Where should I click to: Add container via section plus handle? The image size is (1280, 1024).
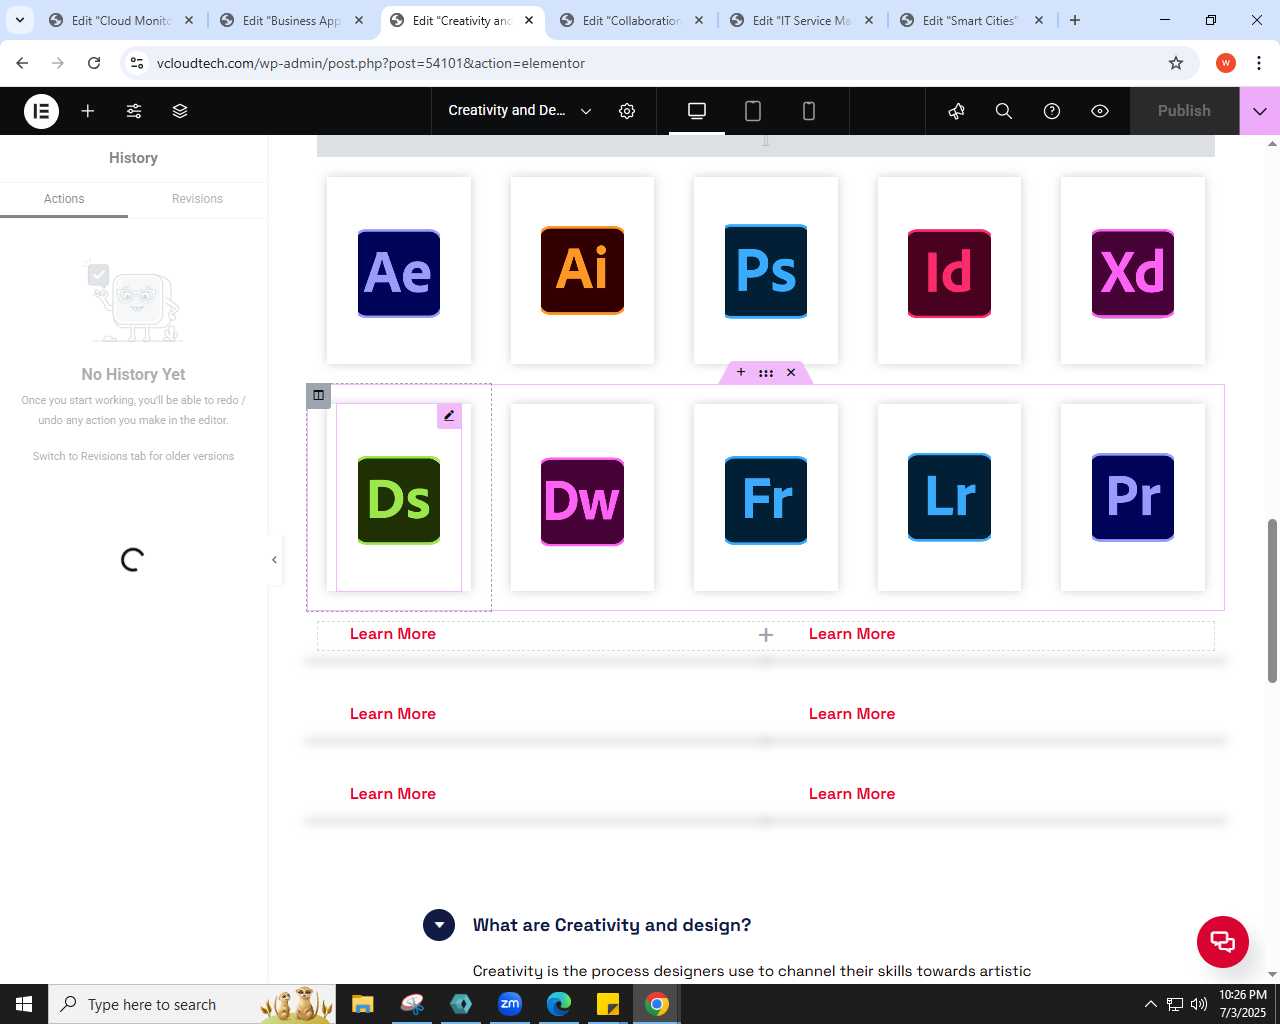(x=741, y=372)
